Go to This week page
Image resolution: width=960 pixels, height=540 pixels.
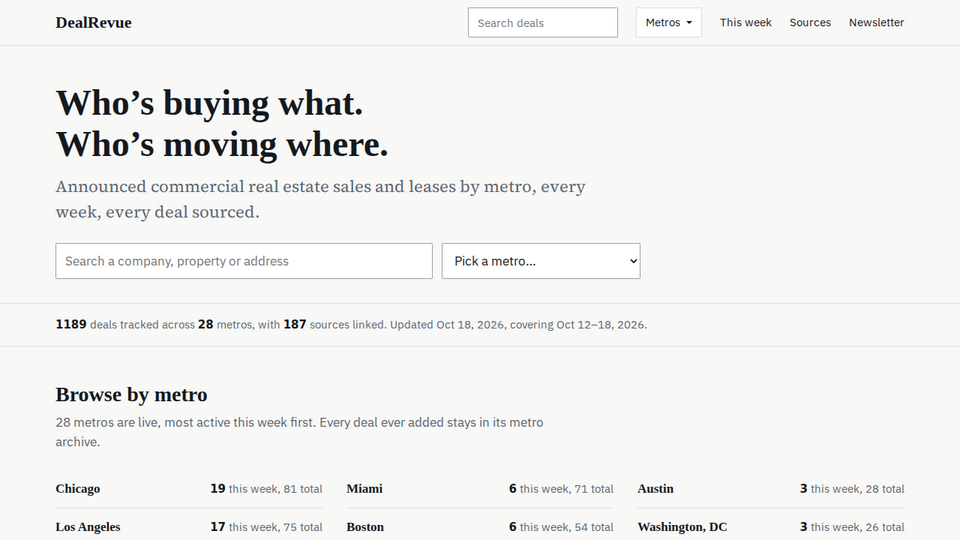tap(745, 23)
